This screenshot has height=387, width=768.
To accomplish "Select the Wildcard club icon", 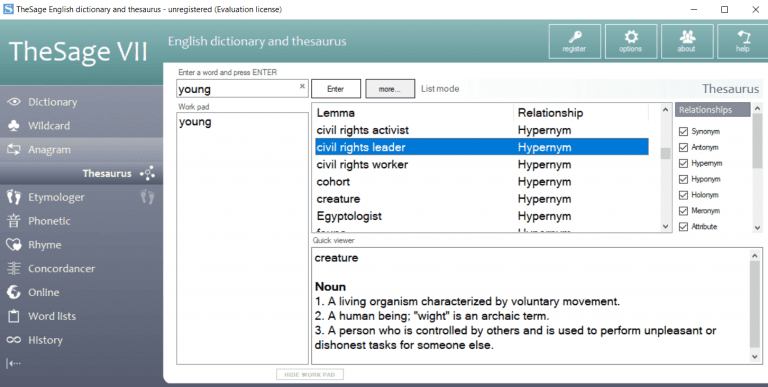I will click(14, 125).
